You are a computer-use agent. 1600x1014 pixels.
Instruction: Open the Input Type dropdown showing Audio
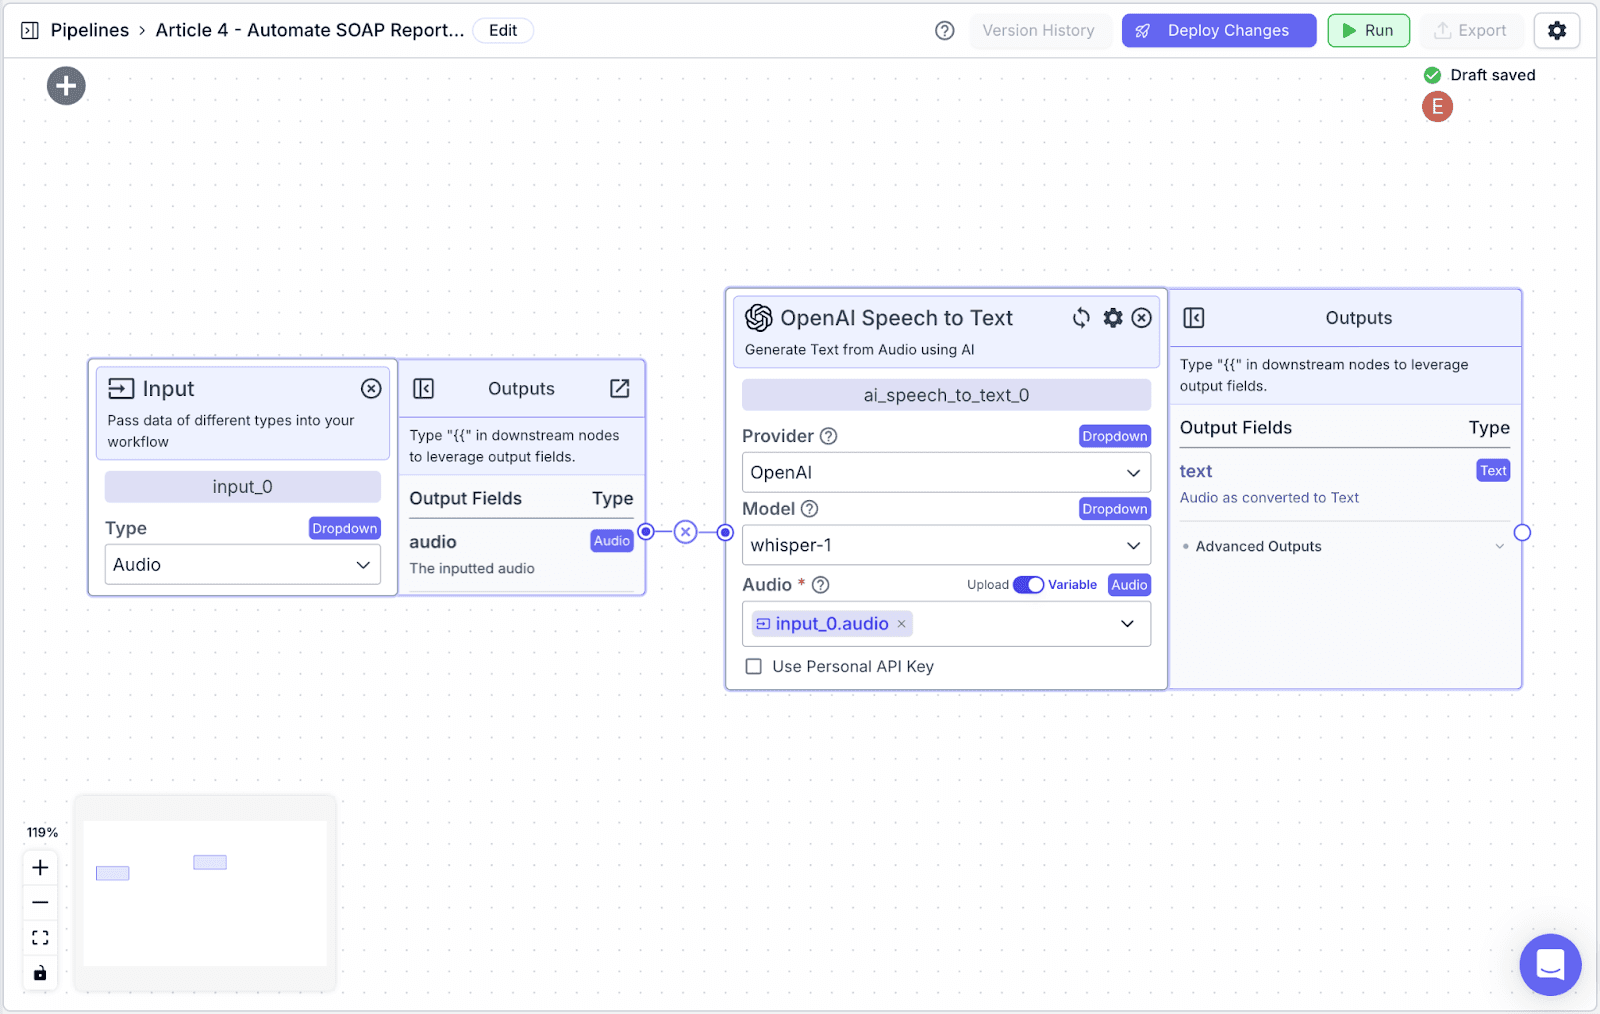point(242,564)
